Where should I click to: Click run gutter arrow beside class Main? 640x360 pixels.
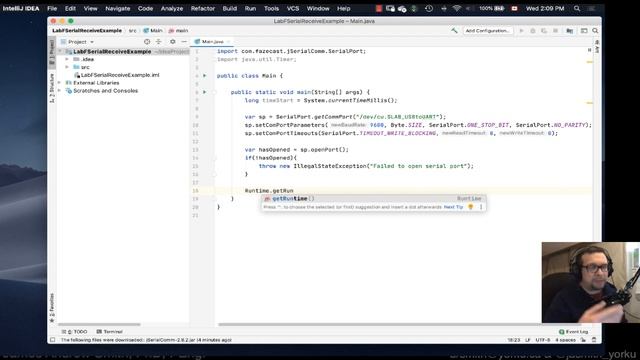pos(205,76)
